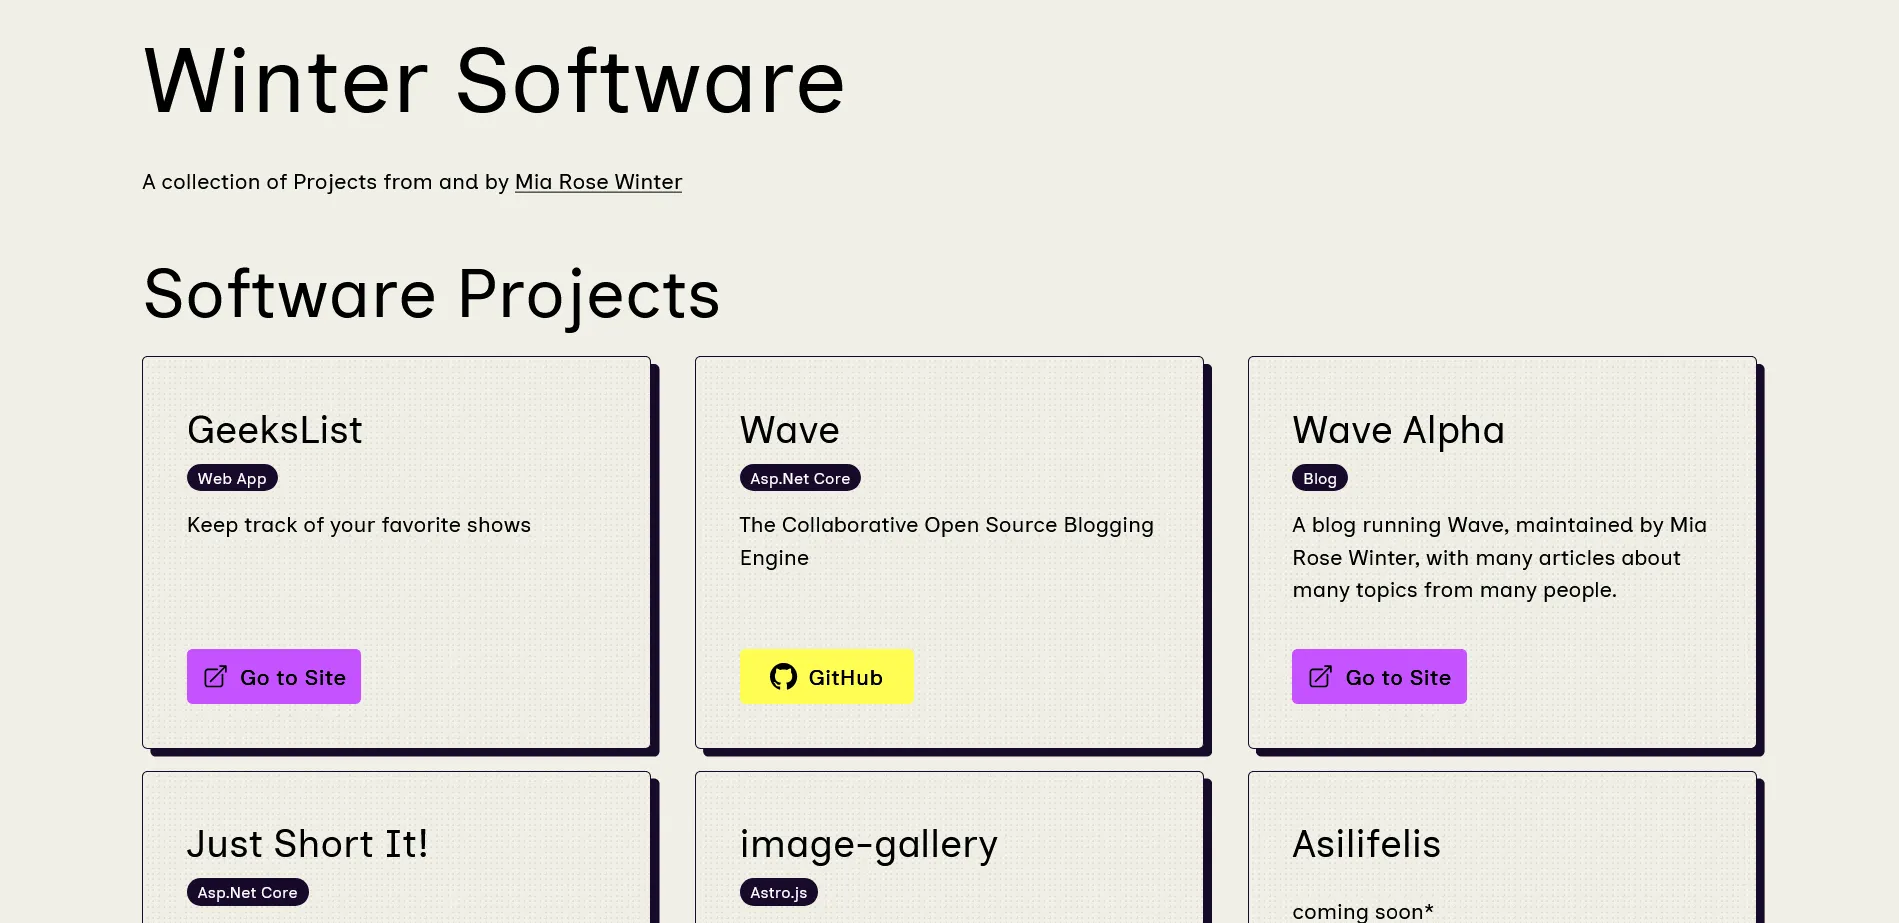1899x923 pixels.
Task: Select the Web App tag on GeeksList
Action: (232, 479)
